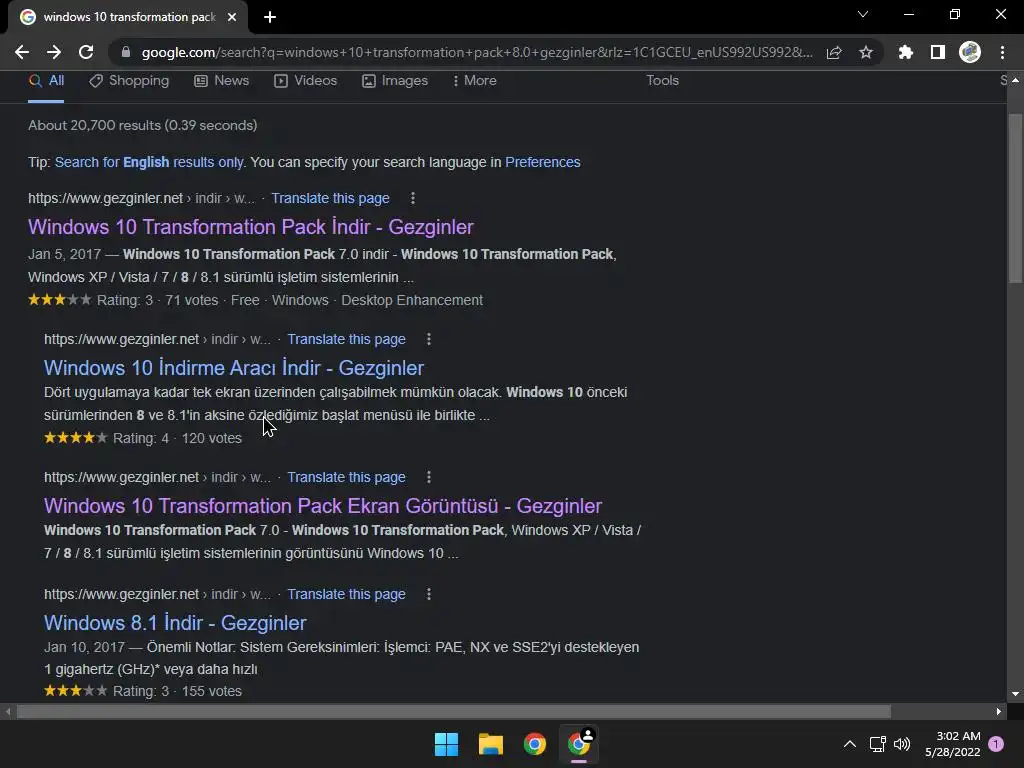Open options for Transformation Pack İndir result
1024x768 pixels.
coord(413,198)
